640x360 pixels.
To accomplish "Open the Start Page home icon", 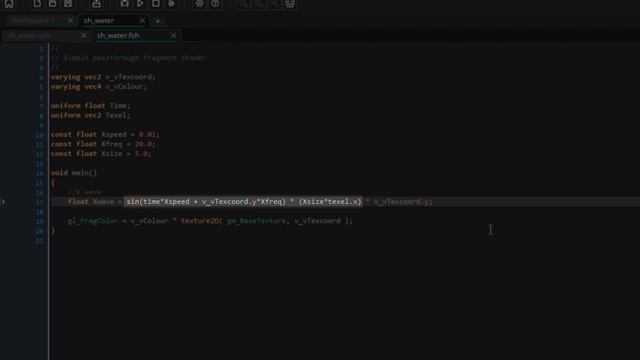I will pos(9,4).
